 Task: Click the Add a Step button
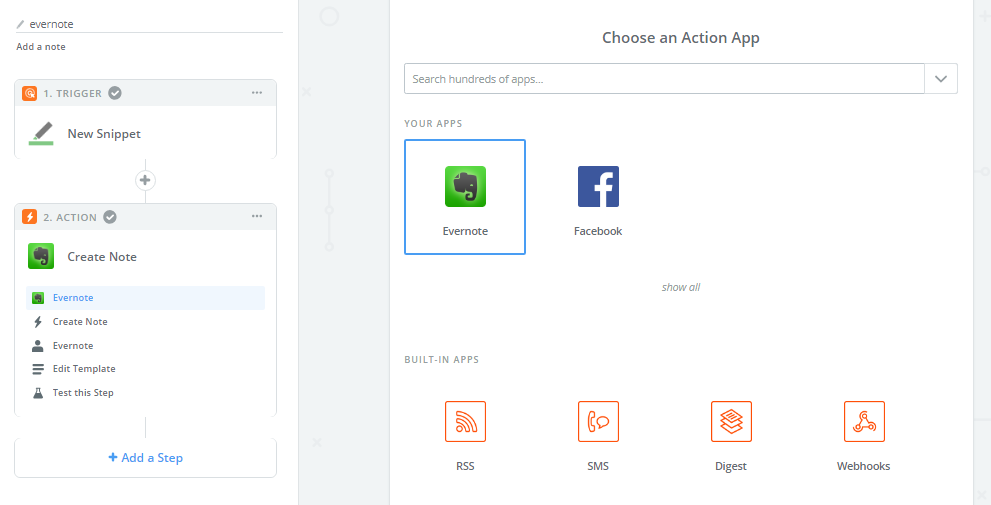click(146, 458)
